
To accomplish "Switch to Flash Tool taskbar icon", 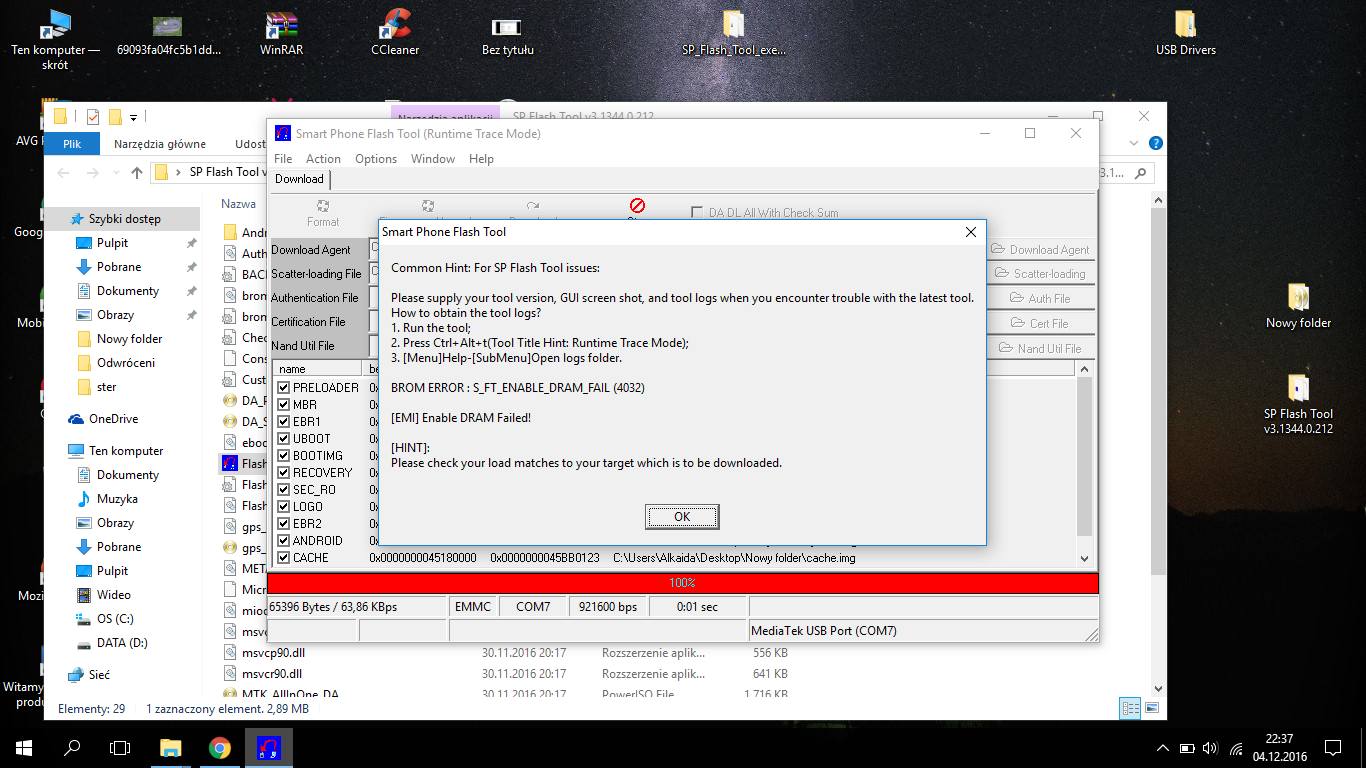I will 269,747.
